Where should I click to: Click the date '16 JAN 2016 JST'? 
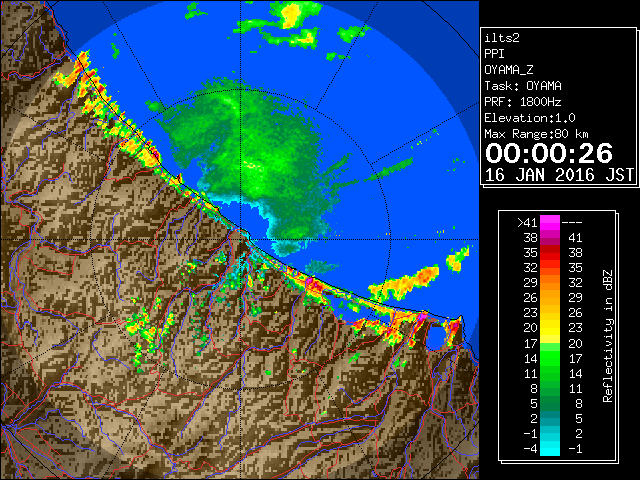(559, 175)
